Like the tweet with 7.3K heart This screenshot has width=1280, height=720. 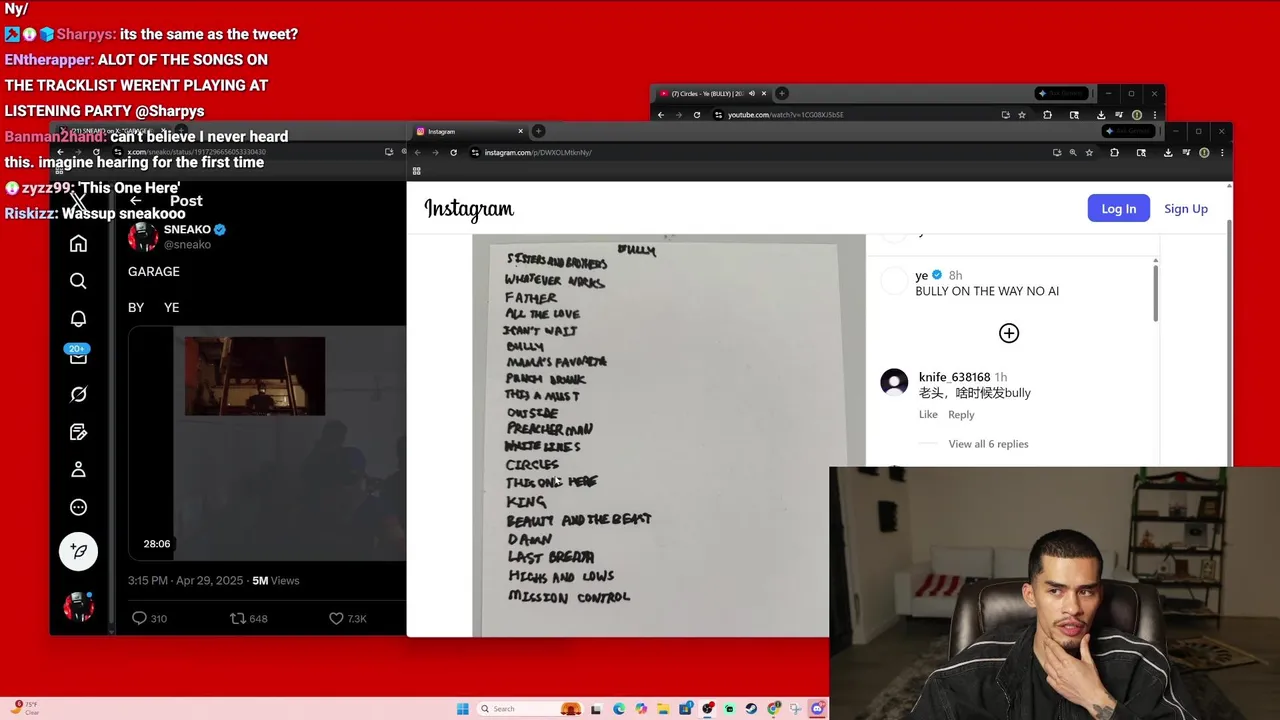[336, 618]
